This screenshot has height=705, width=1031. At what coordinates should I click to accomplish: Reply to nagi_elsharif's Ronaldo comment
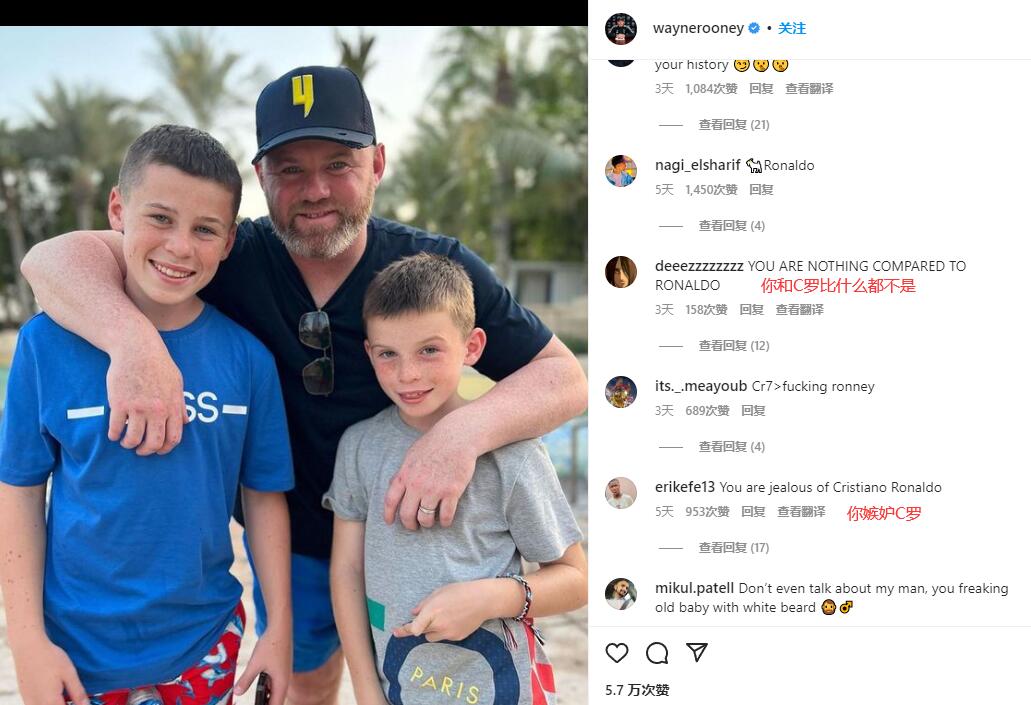761,189
